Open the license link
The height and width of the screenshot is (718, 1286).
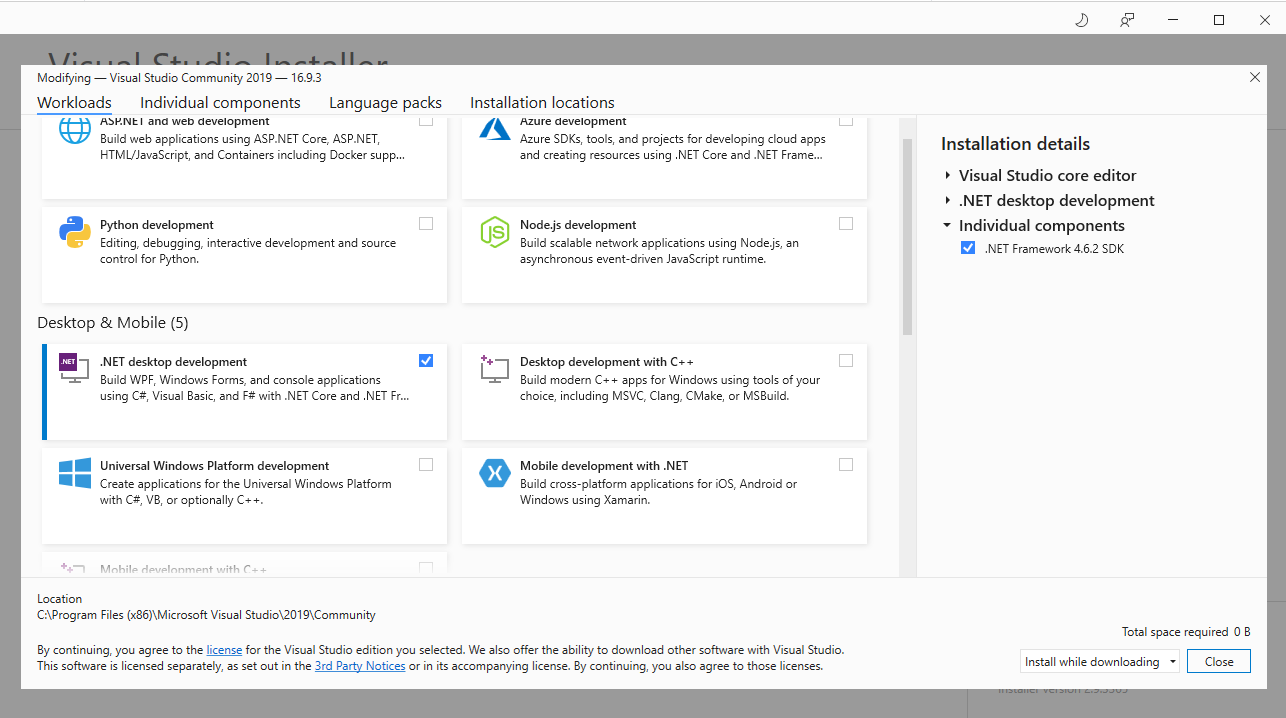pos(224,649)
